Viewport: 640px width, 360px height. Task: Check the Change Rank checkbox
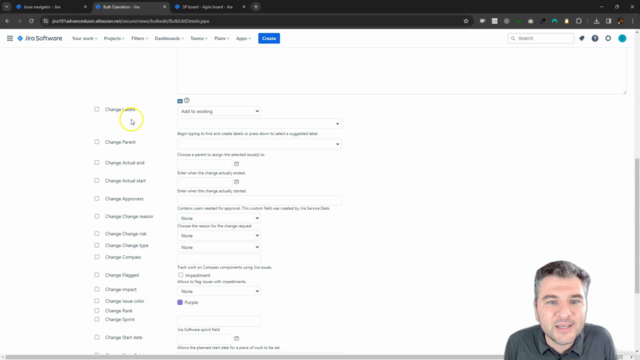click(x=97, y=311)
